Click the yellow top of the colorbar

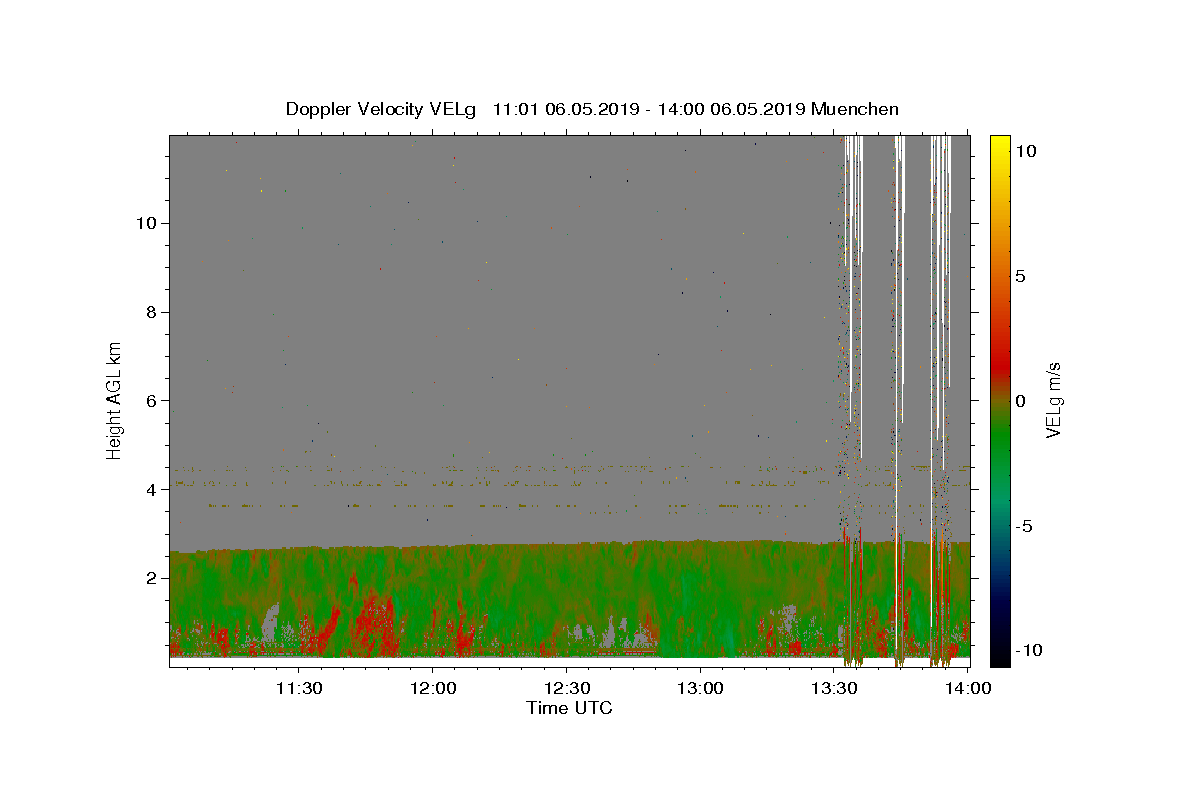pos(999,145)
